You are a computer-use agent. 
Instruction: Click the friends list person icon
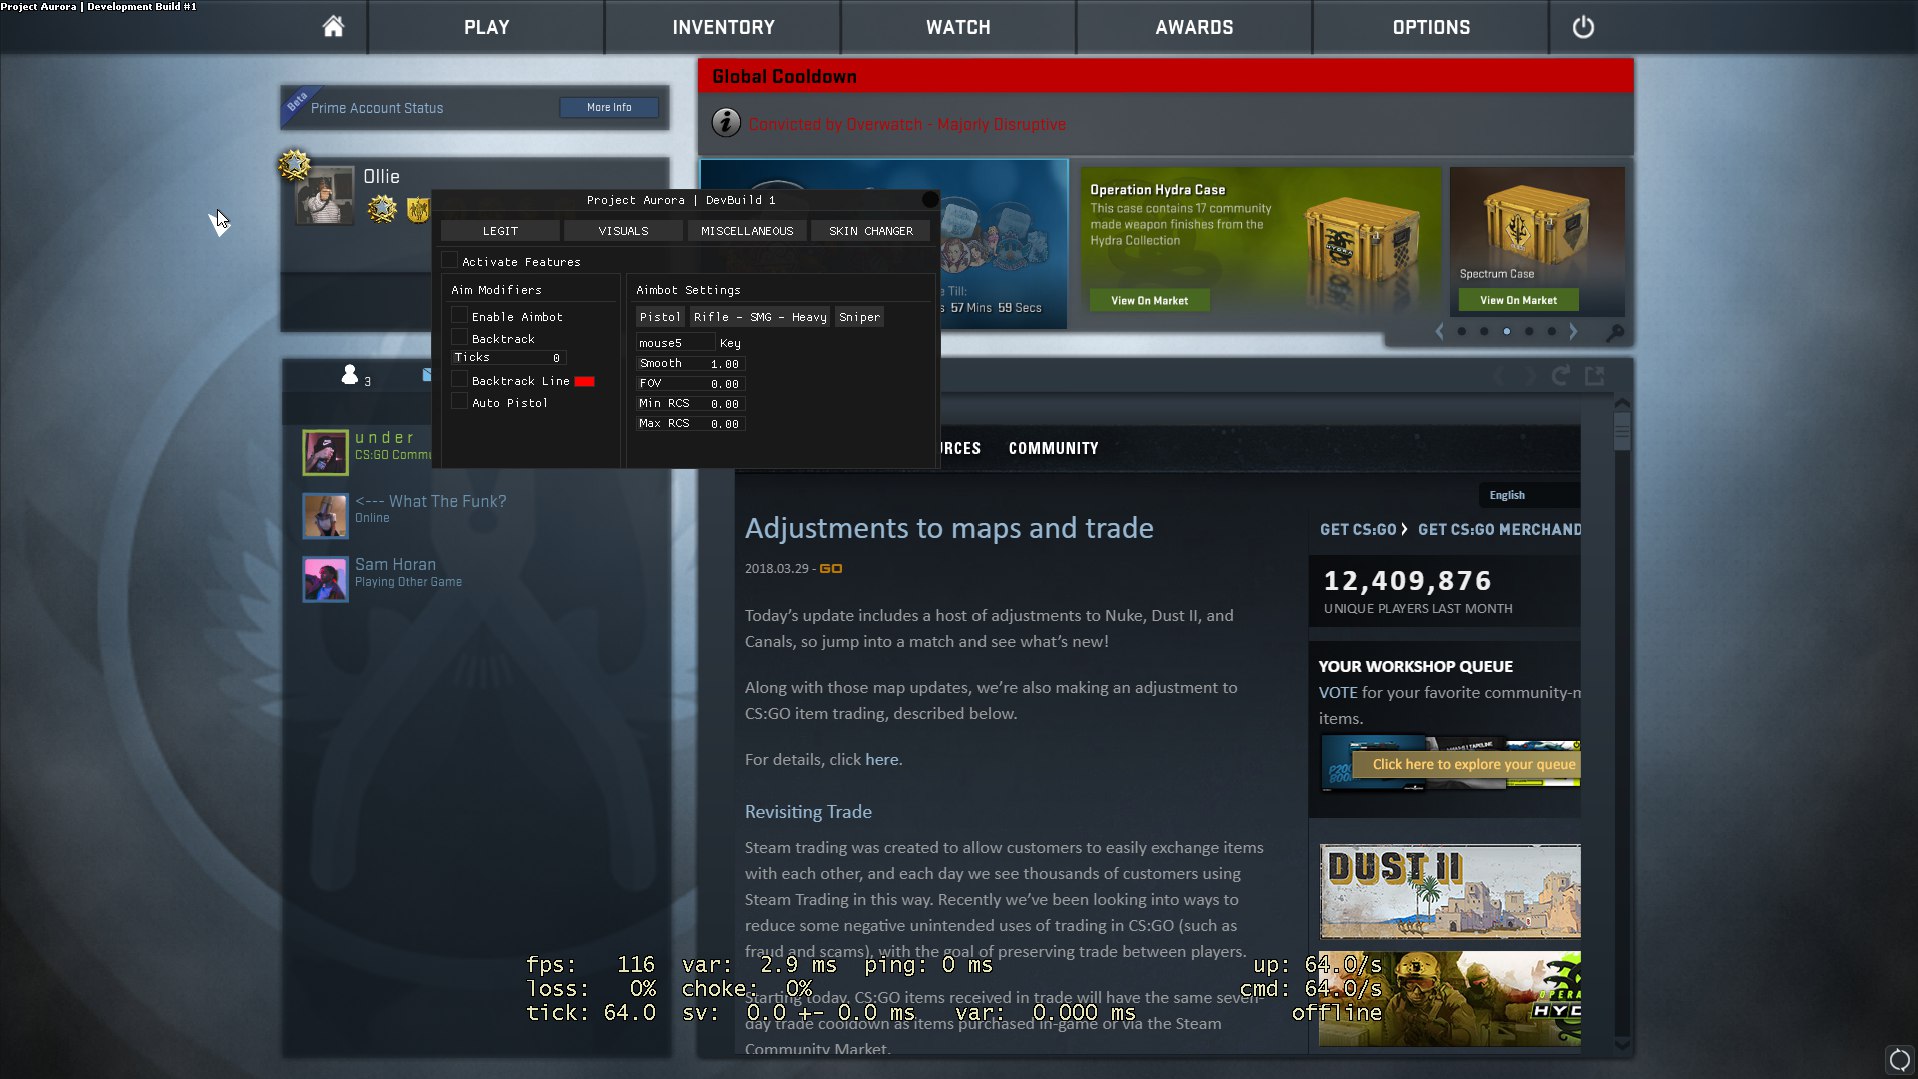349,374
